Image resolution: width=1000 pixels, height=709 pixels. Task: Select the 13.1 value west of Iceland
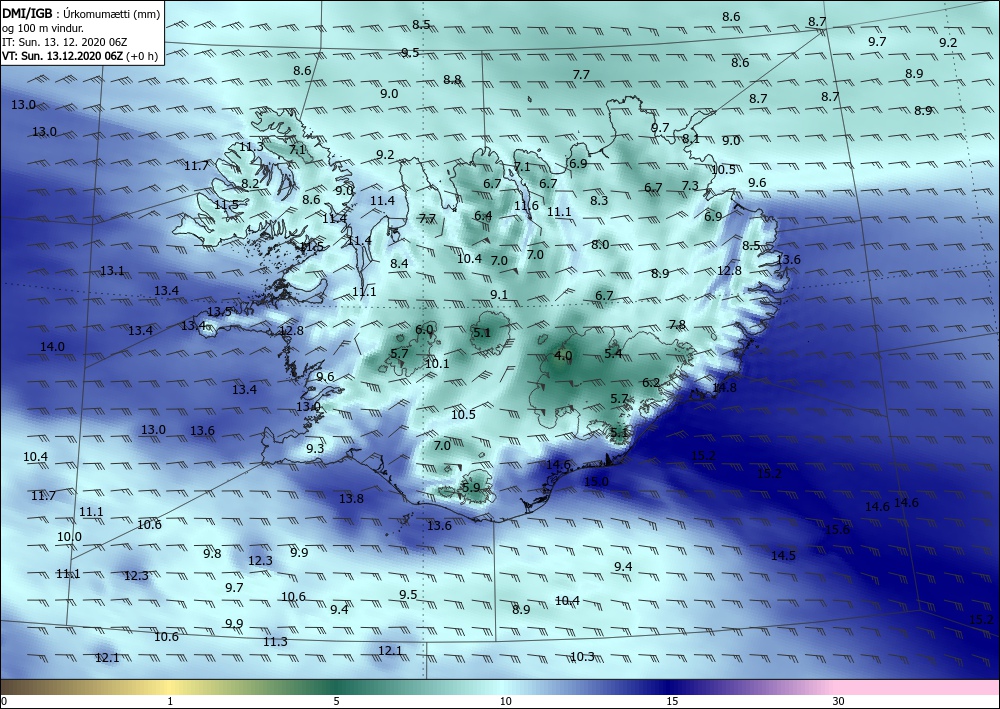112,271
